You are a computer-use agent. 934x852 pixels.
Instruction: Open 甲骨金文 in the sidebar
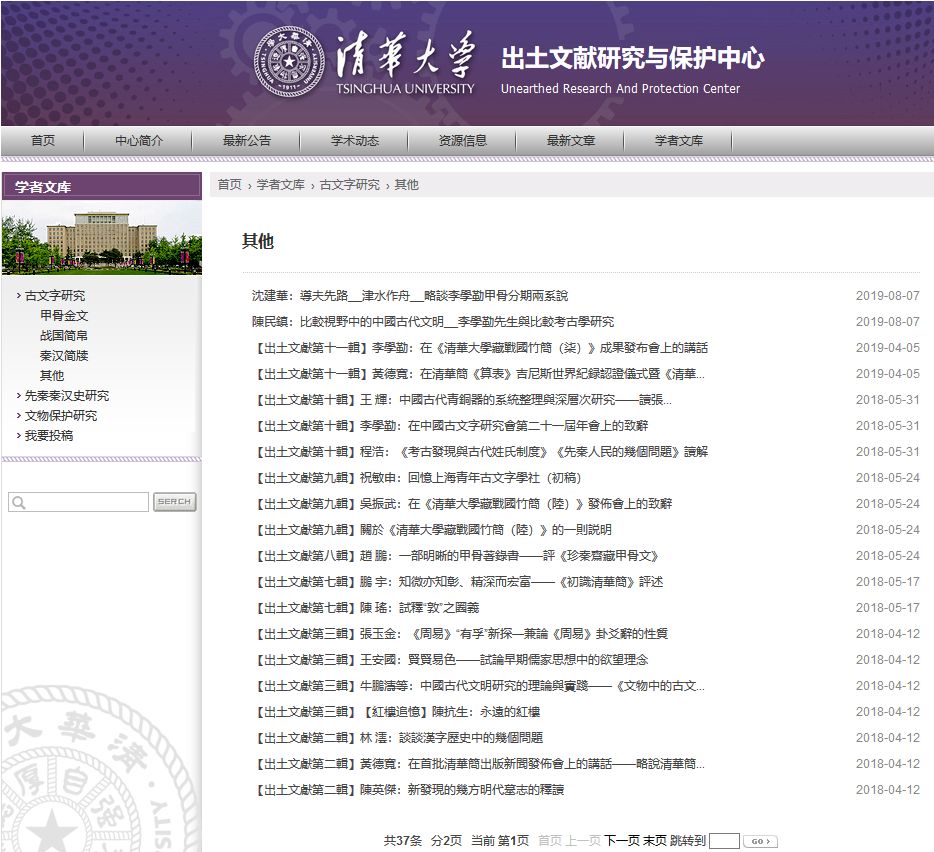[x=64, y=315]
